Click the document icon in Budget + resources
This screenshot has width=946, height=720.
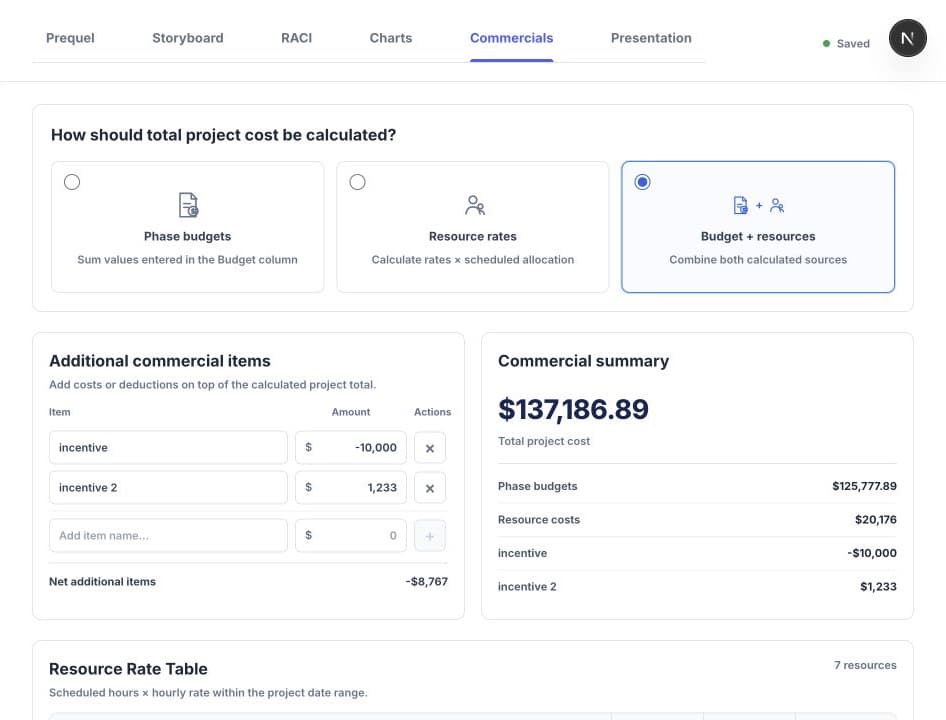(740, 205)
